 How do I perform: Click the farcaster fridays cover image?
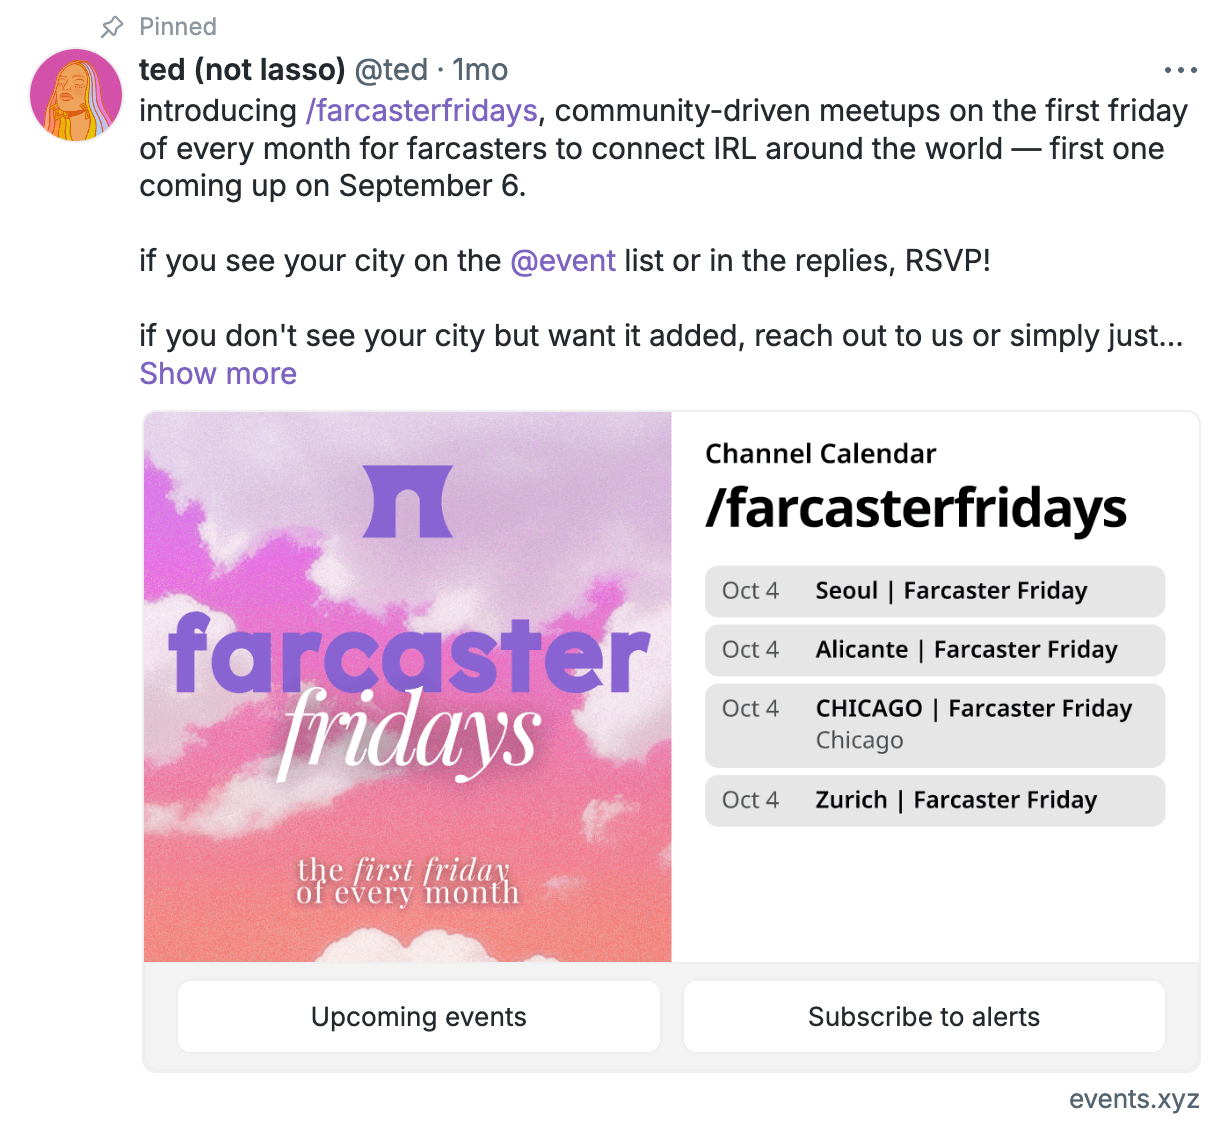coord(408,687)
